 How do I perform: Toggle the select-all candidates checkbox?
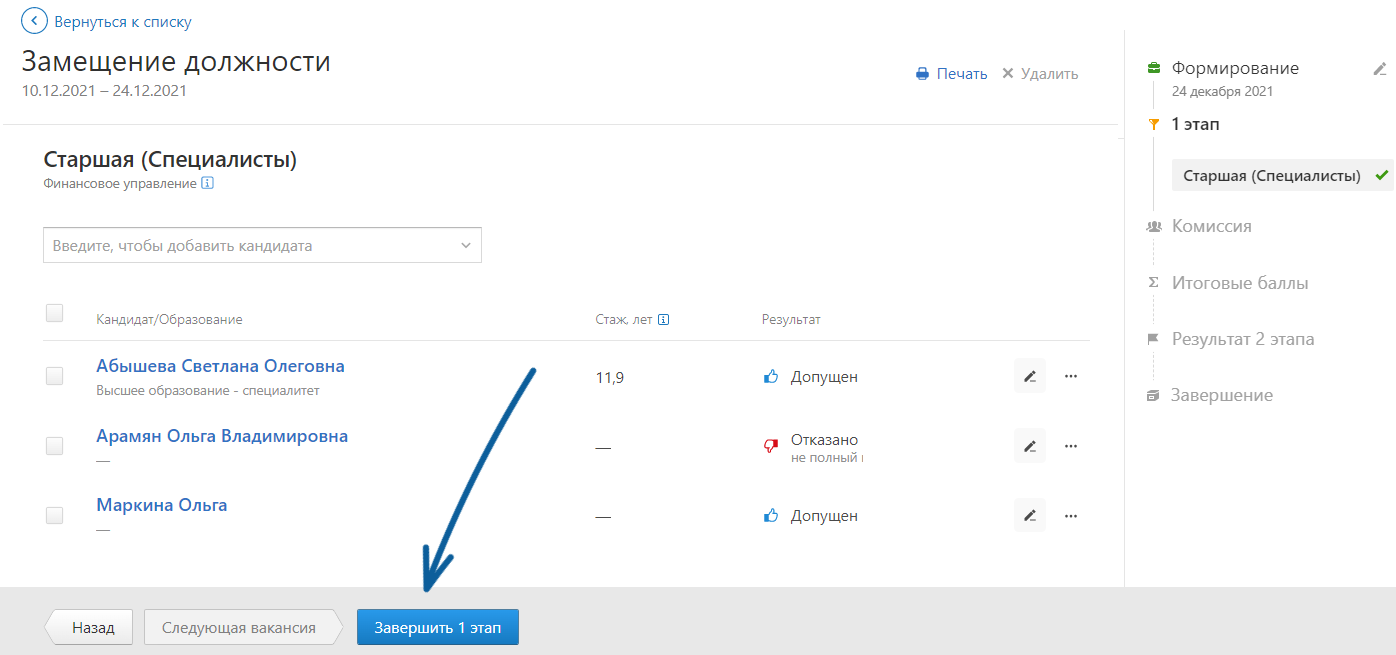pos(55,313)
